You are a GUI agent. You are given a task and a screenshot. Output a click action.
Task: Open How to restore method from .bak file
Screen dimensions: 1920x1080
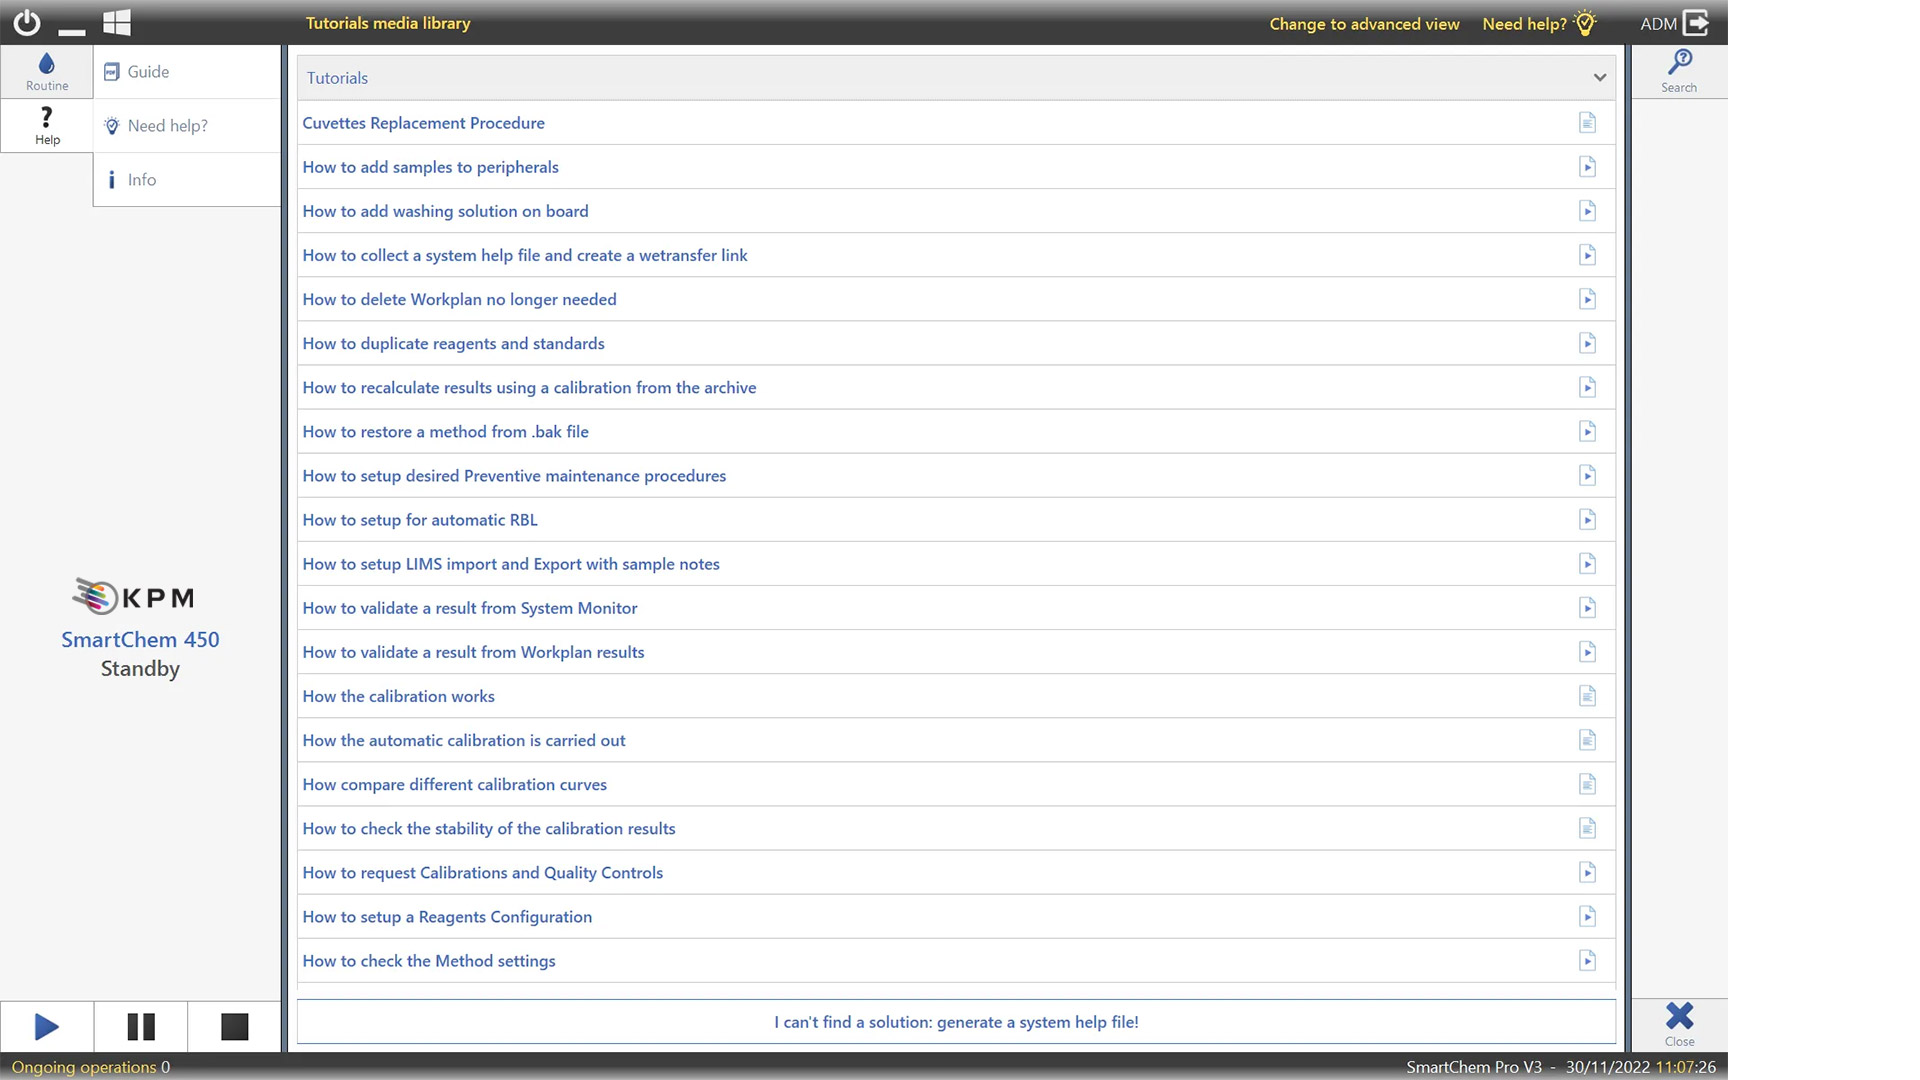445,432
